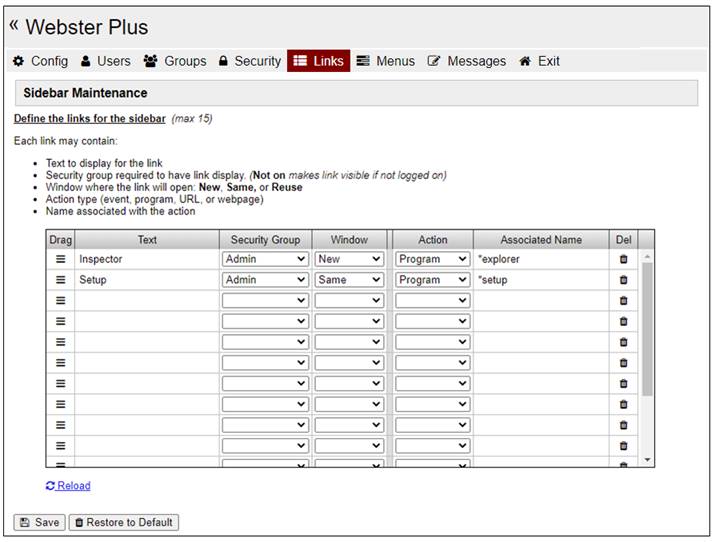This screenshot has height=542, width=715.
Task: Open Action dropdown for Inspector row
Action: coord(432,259)
